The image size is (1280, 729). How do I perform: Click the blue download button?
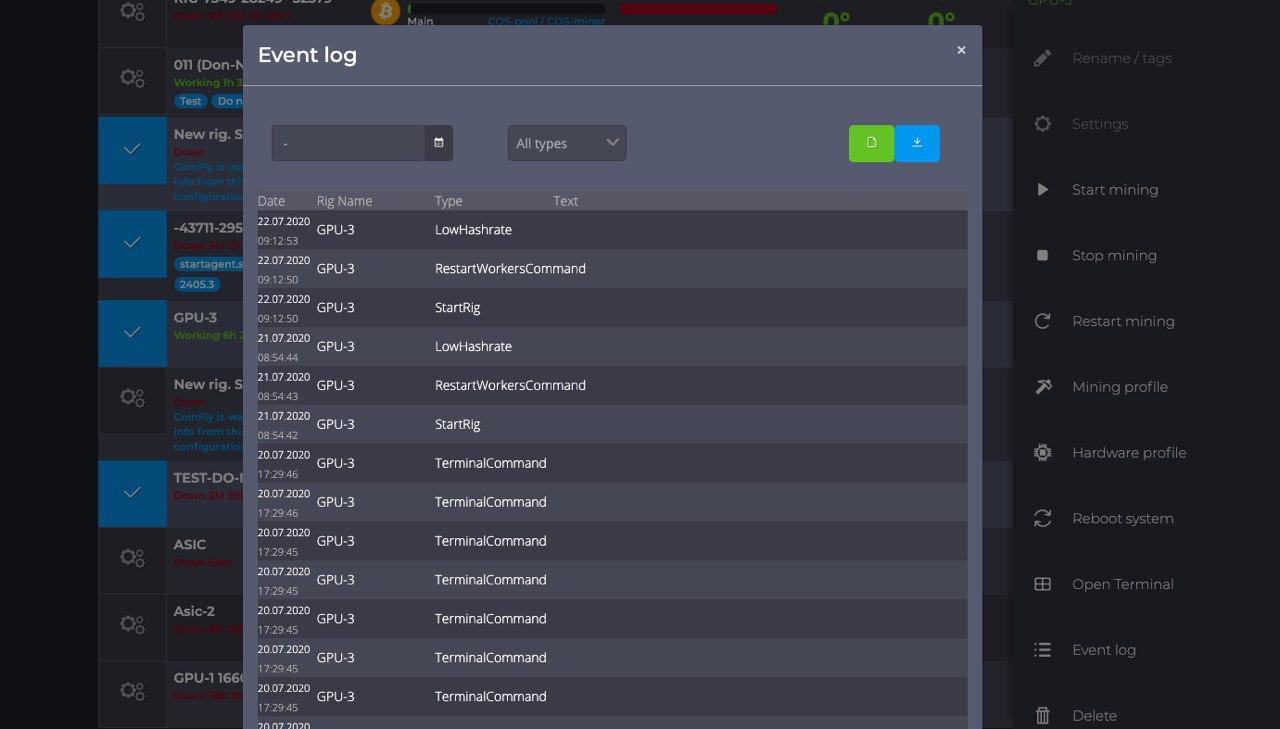pyautogui.click(x=917, y=143)
